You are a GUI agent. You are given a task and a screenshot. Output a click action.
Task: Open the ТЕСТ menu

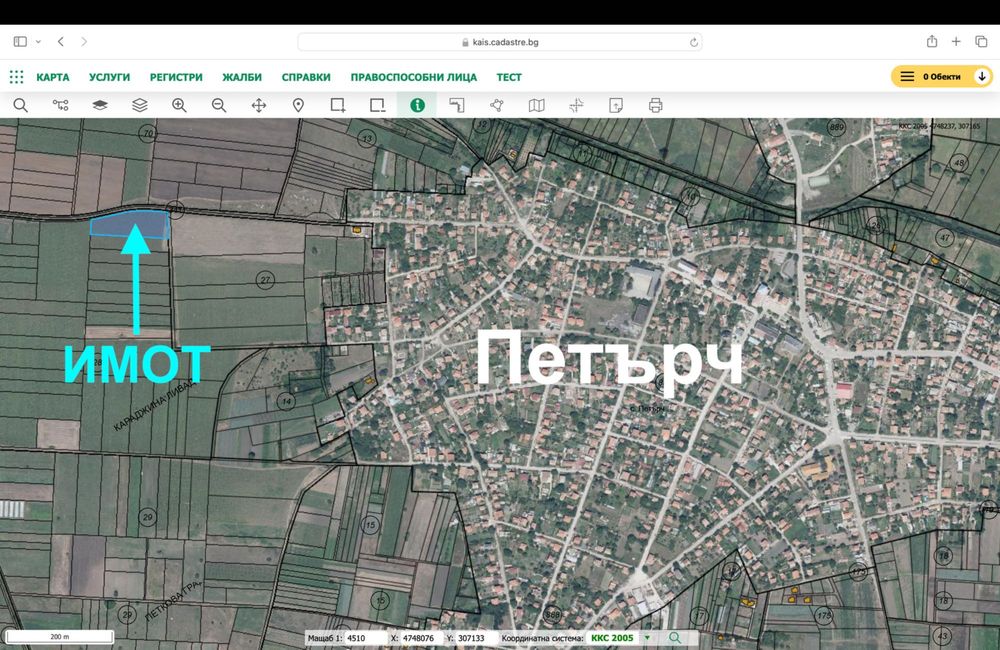pyautogui.click(x=509, y=77)
